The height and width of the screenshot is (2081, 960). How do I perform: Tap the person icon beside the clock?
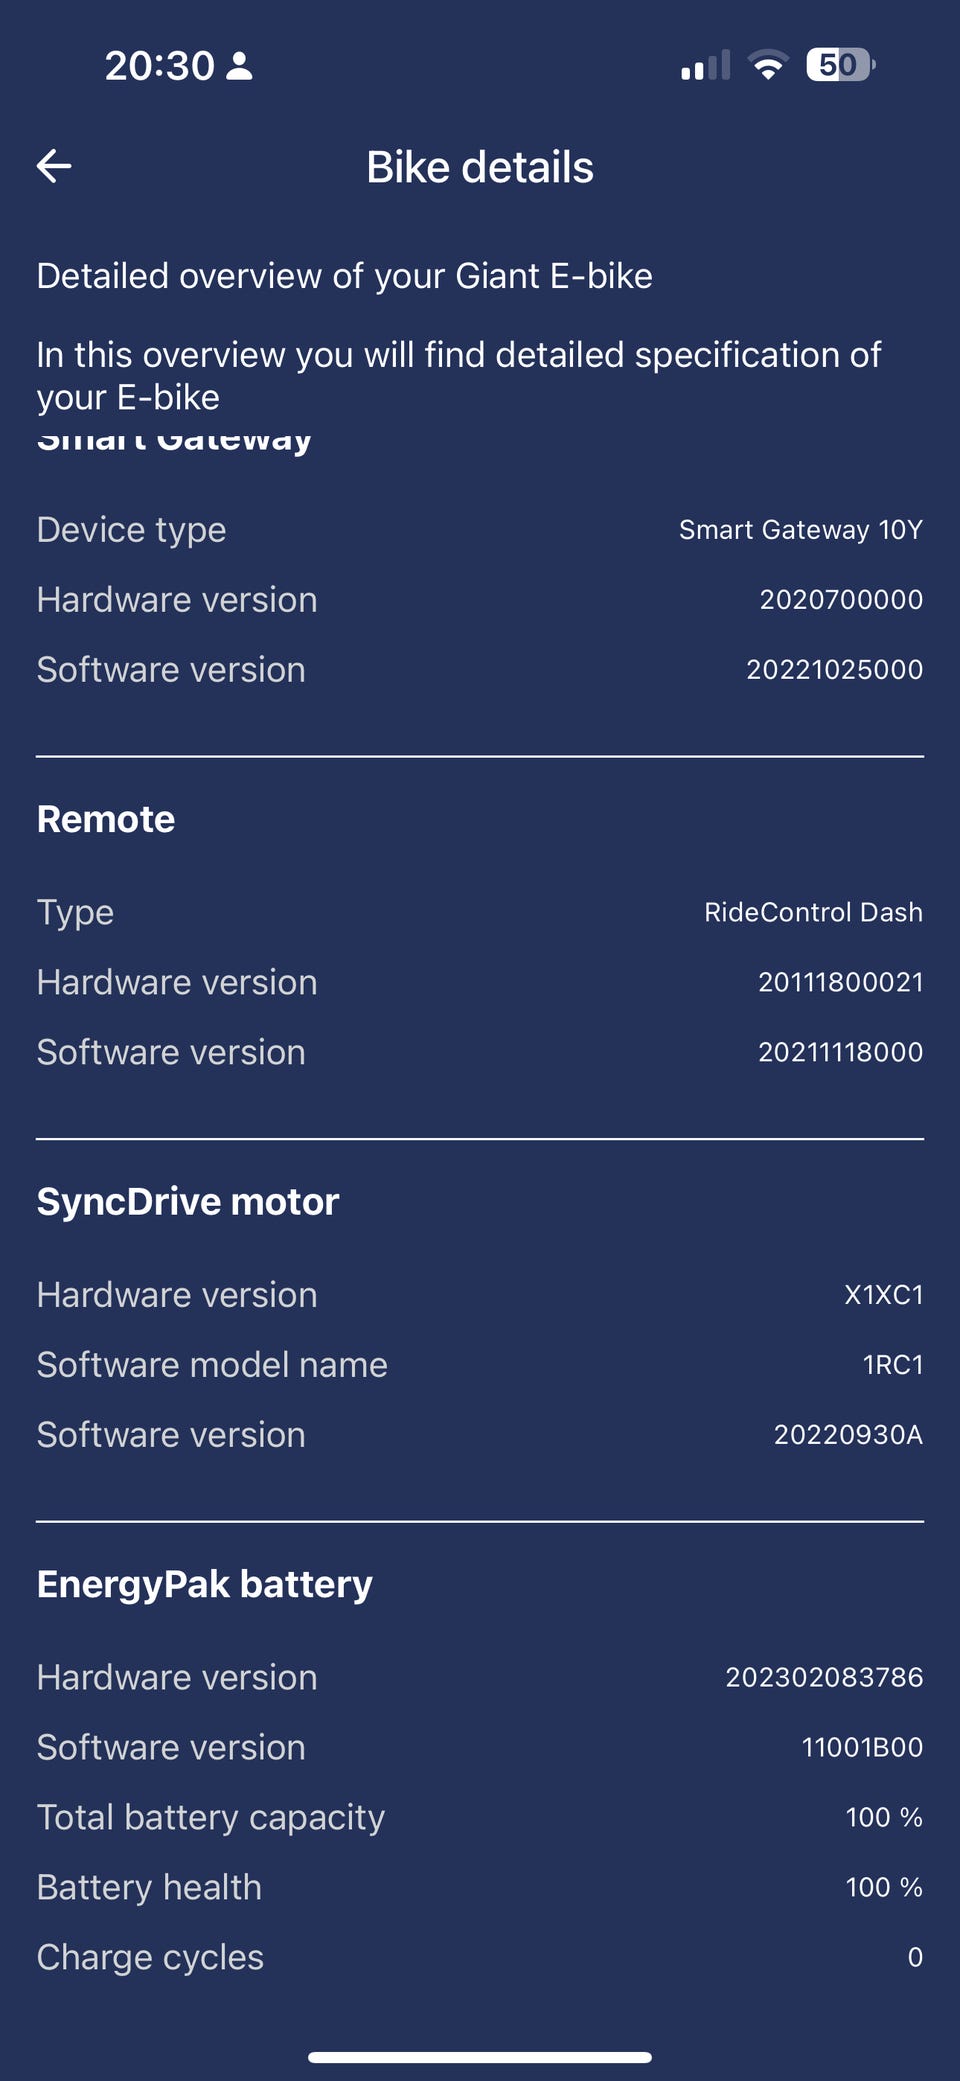(x=240, y=66)
